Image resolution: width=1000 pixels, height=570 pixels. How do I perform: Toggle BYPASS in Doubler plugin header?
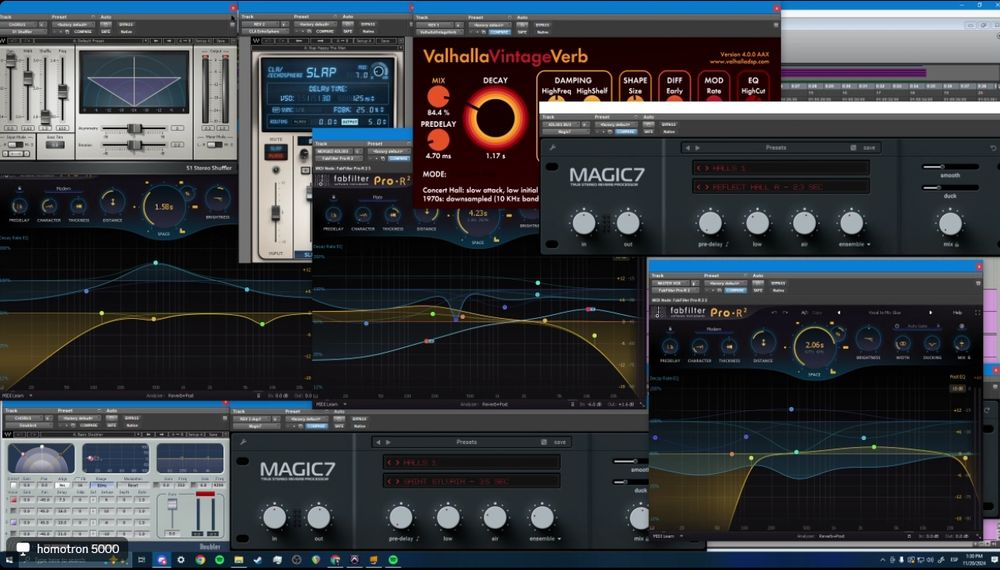point(132,418)
